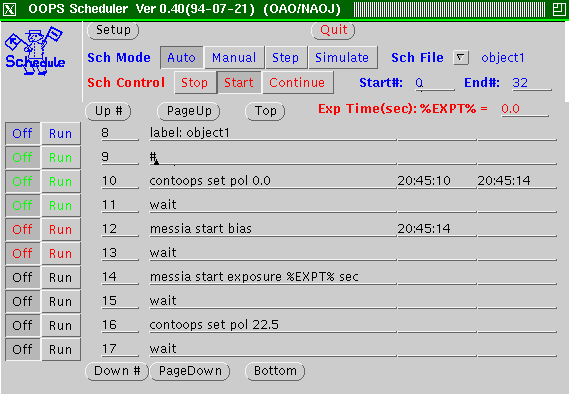Screen dimensions: 569x394
Task: Select Auto schedule mode
Action: pyautogui.click(x=181, y=57)
